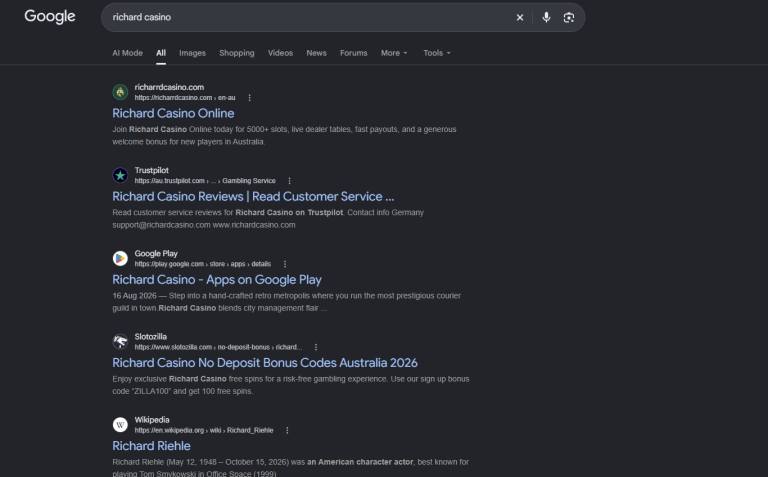Click snippet starting "Read customer service reviews"
This screenshot has width=768, height=477.
268,219
